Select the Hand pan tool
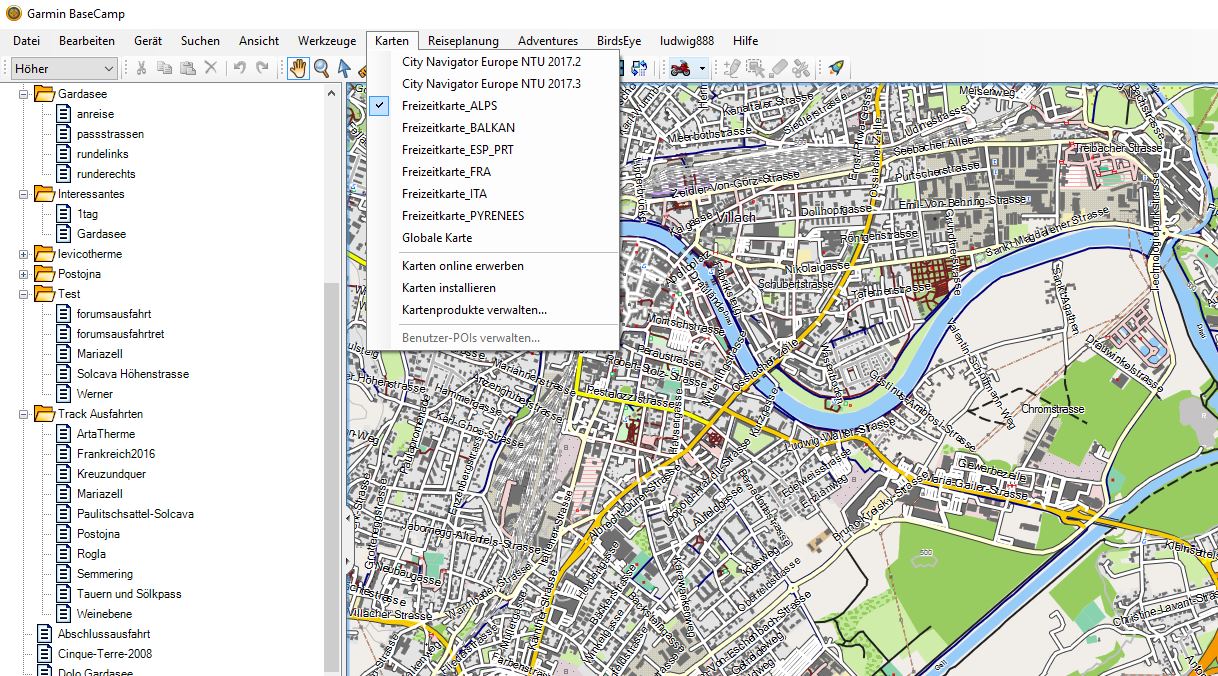 [x=298, y=68]
